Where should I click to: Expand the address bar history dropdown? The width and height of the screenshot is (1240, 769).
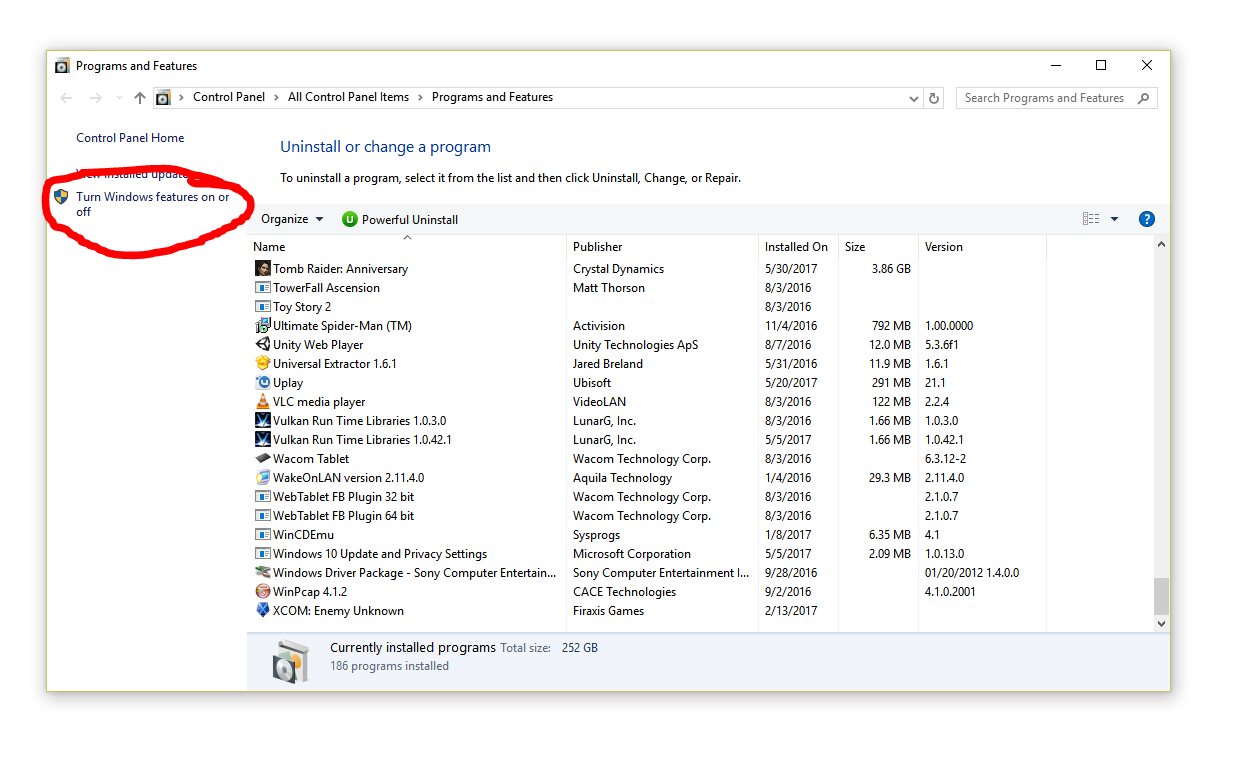pos(914,98)
